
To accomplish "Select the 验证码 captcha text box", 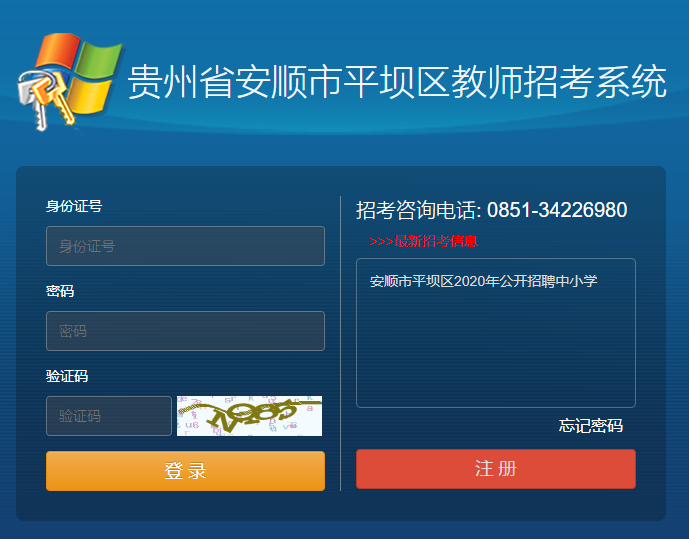I will pos(109,416).
